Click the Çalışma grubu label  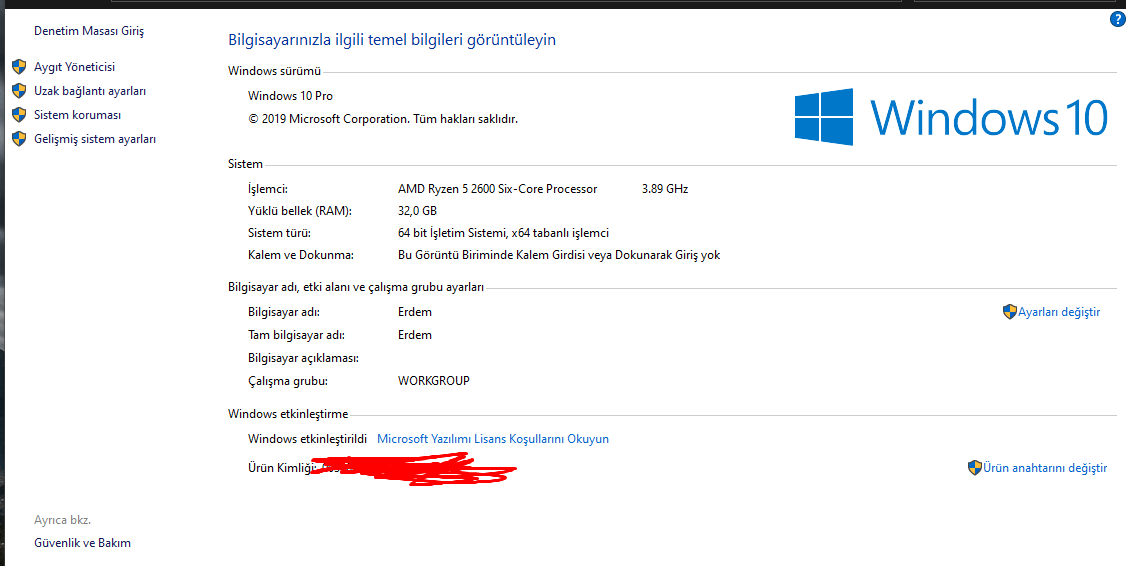(288, 381)
